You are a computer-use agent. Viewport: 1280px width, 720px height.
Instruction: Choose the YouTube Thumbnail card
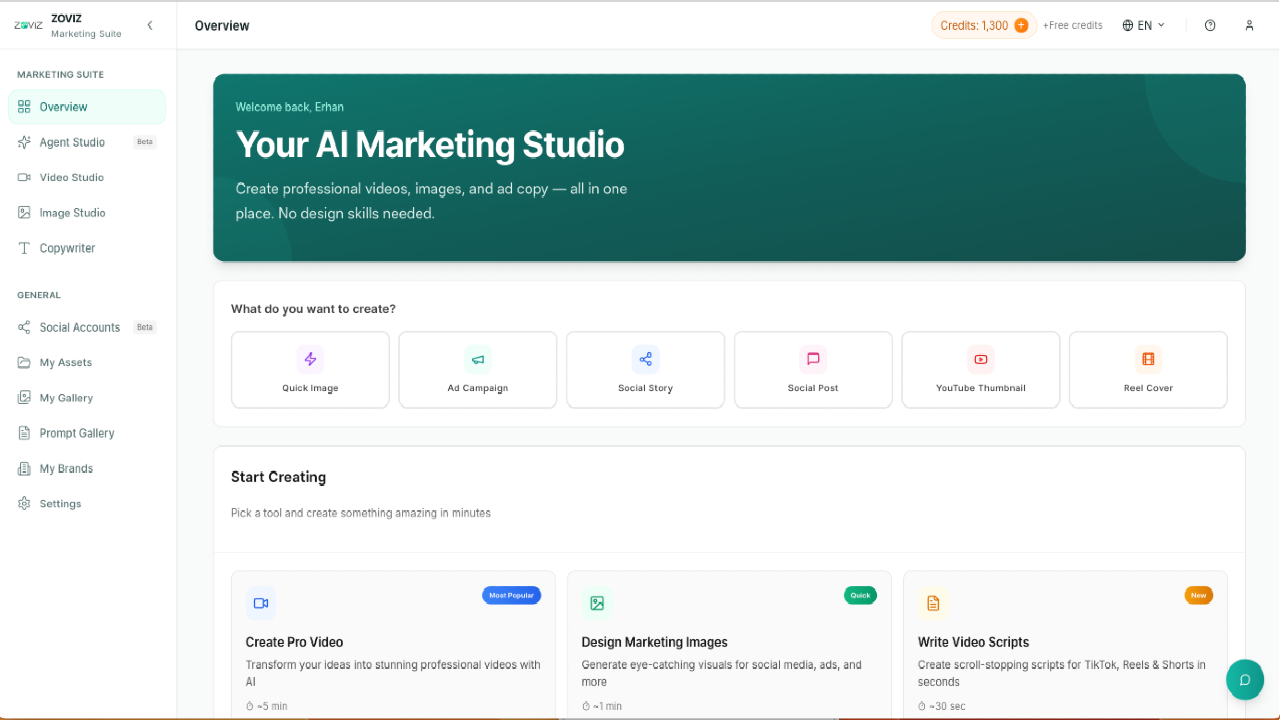(981, 370)
